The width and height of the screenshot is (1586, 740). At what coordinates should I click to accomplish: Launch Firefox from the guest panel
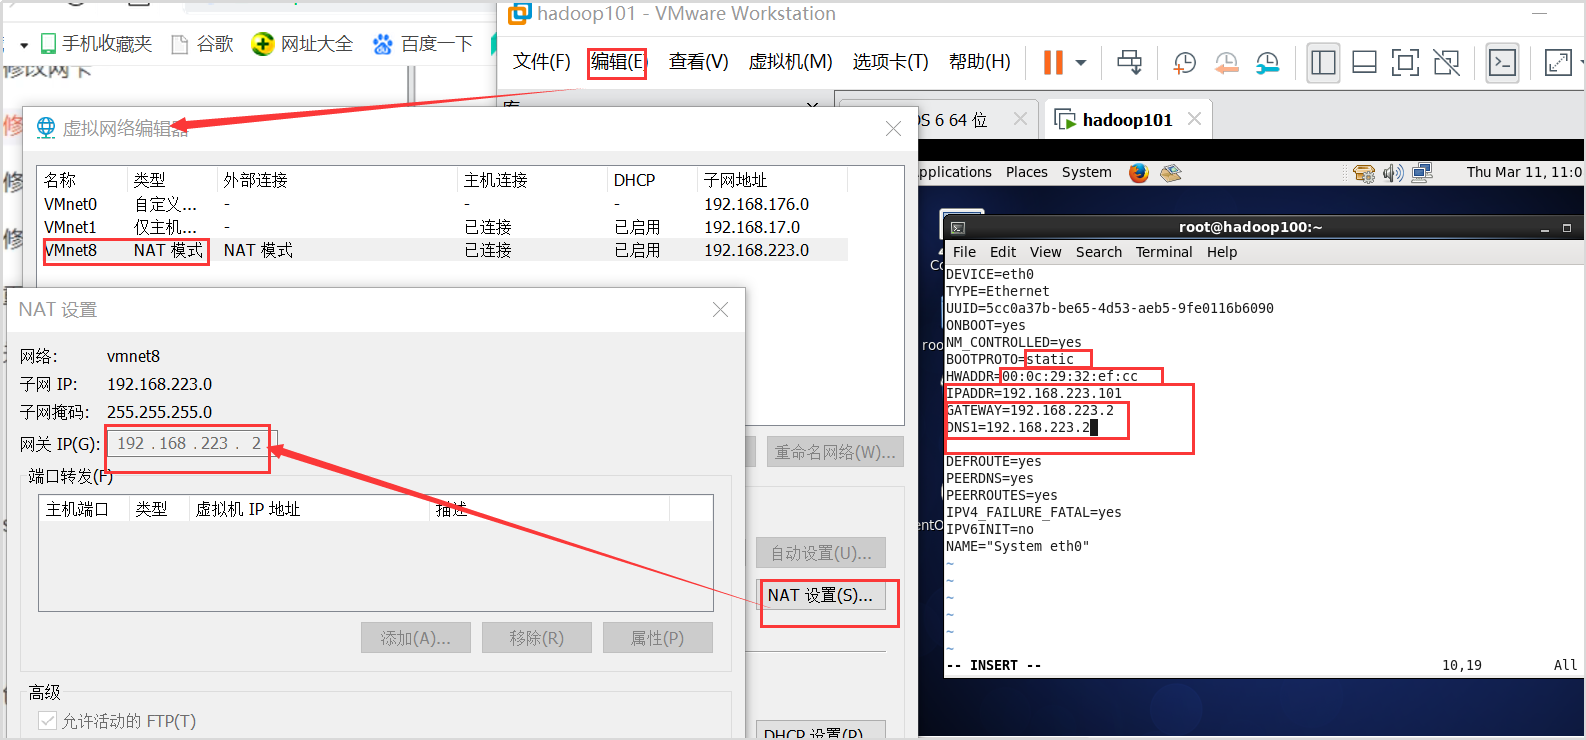pyautogui.click(x=1138, y=172)
